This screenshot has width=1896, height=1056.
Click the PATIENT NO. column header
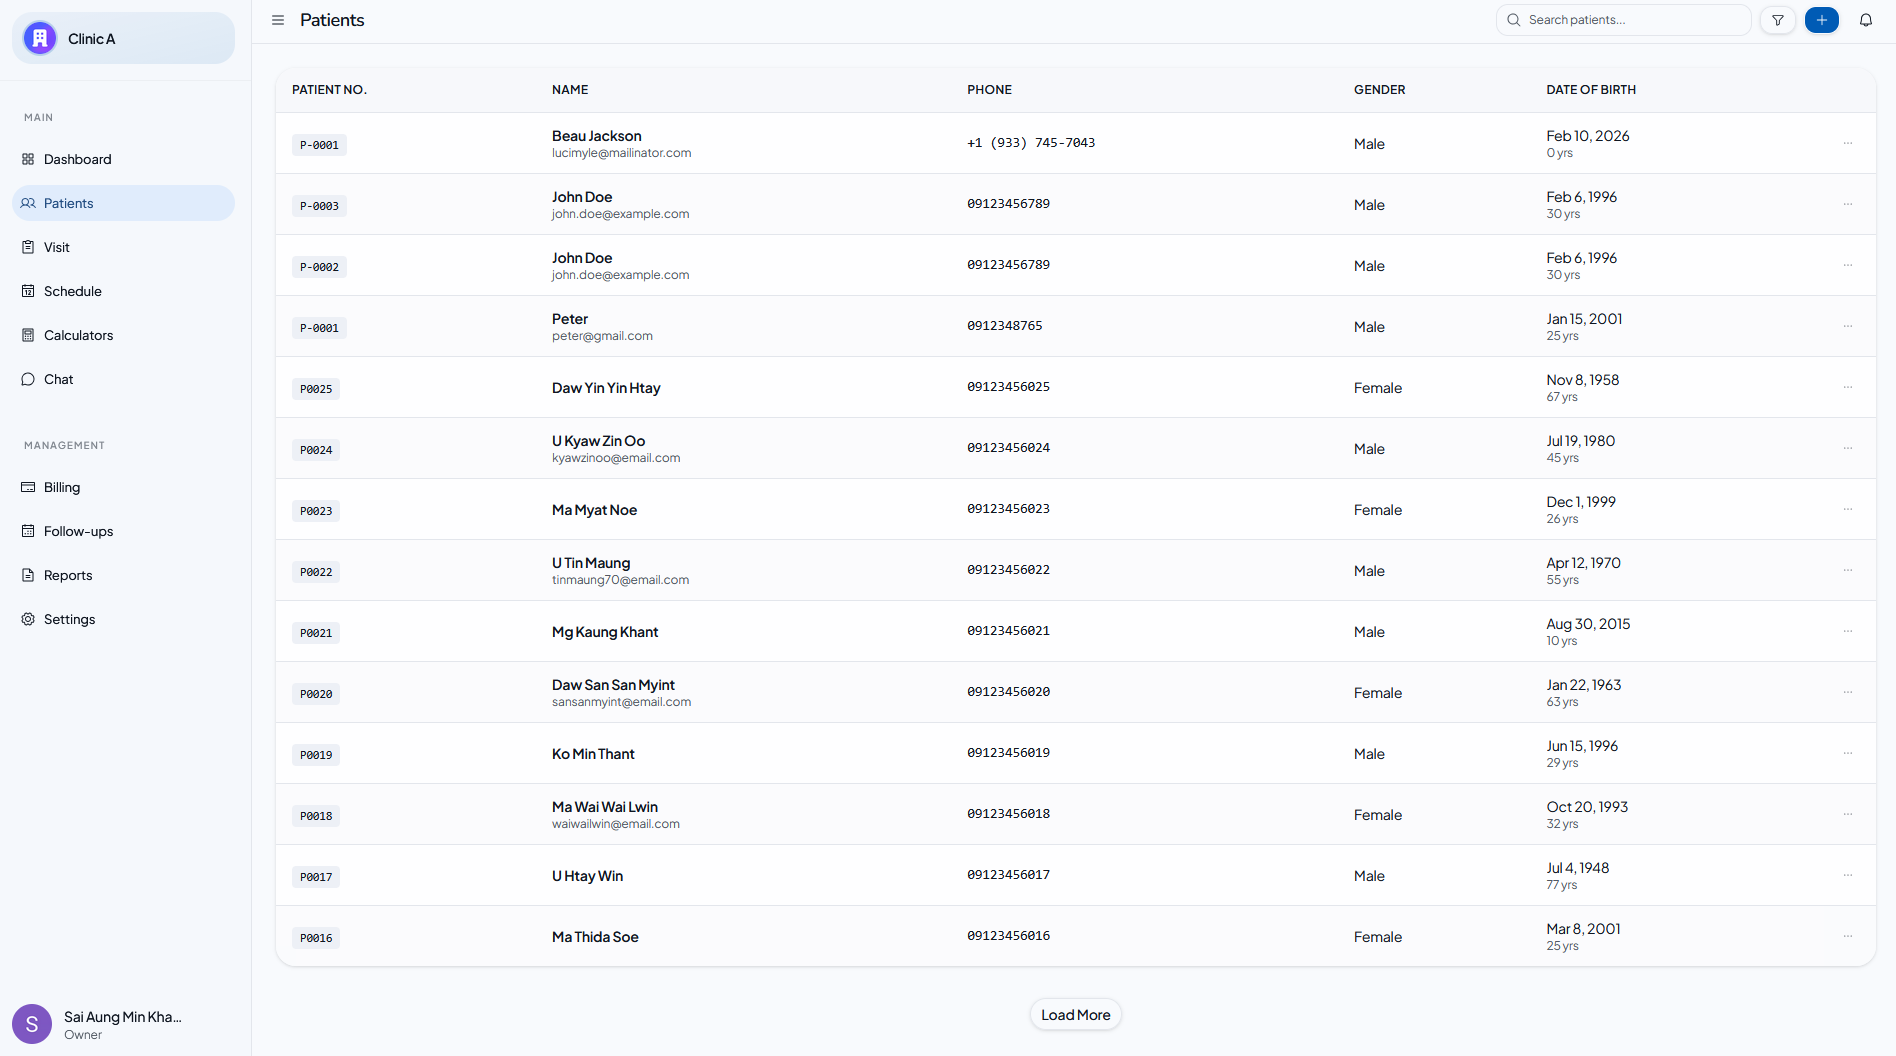(x=330, y=90)
